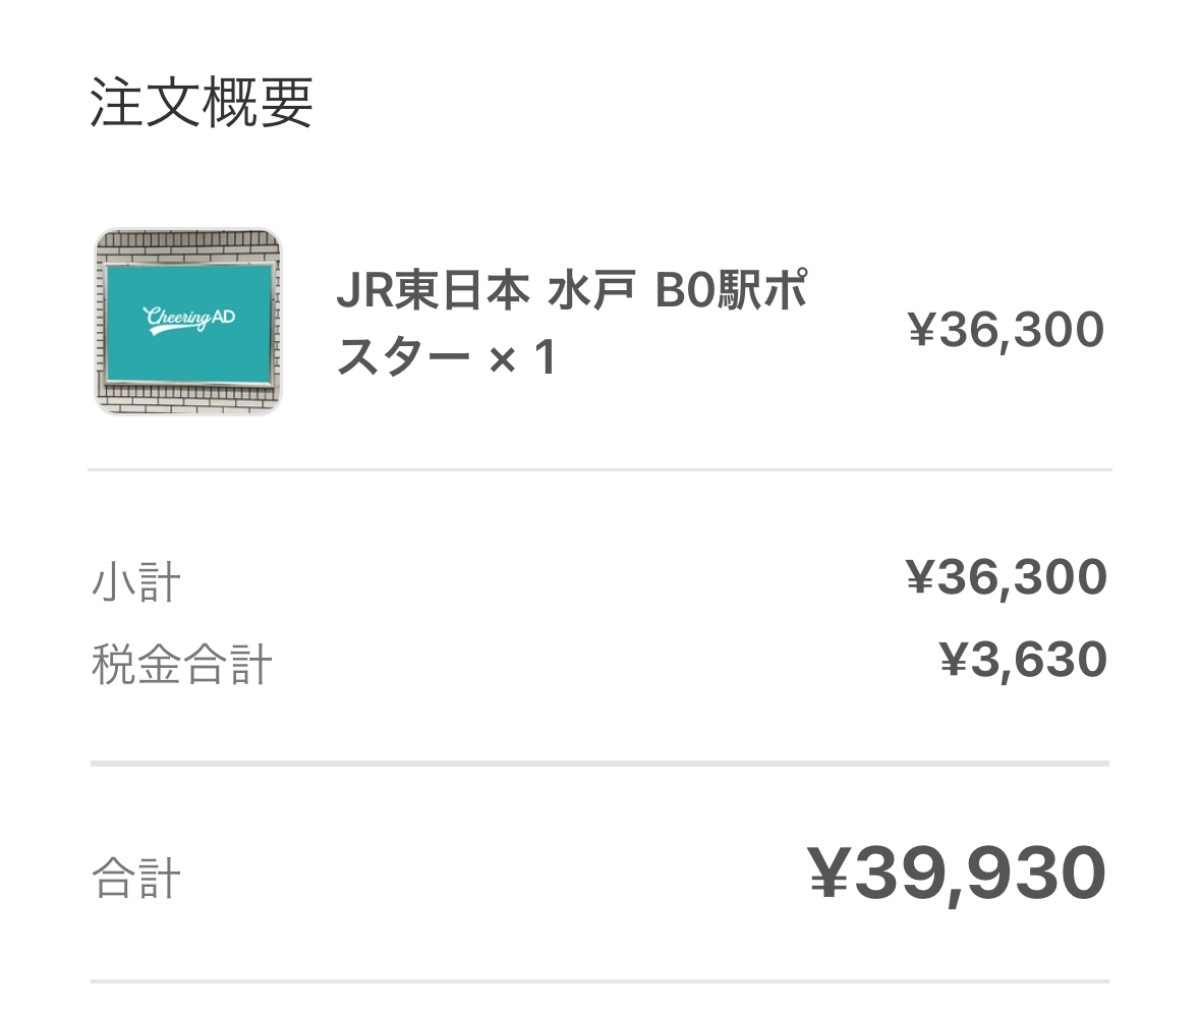This screenshot has height=1011, width=1200.
Task: Click the divider line above 合計 row
Action: tap(600, 764)
